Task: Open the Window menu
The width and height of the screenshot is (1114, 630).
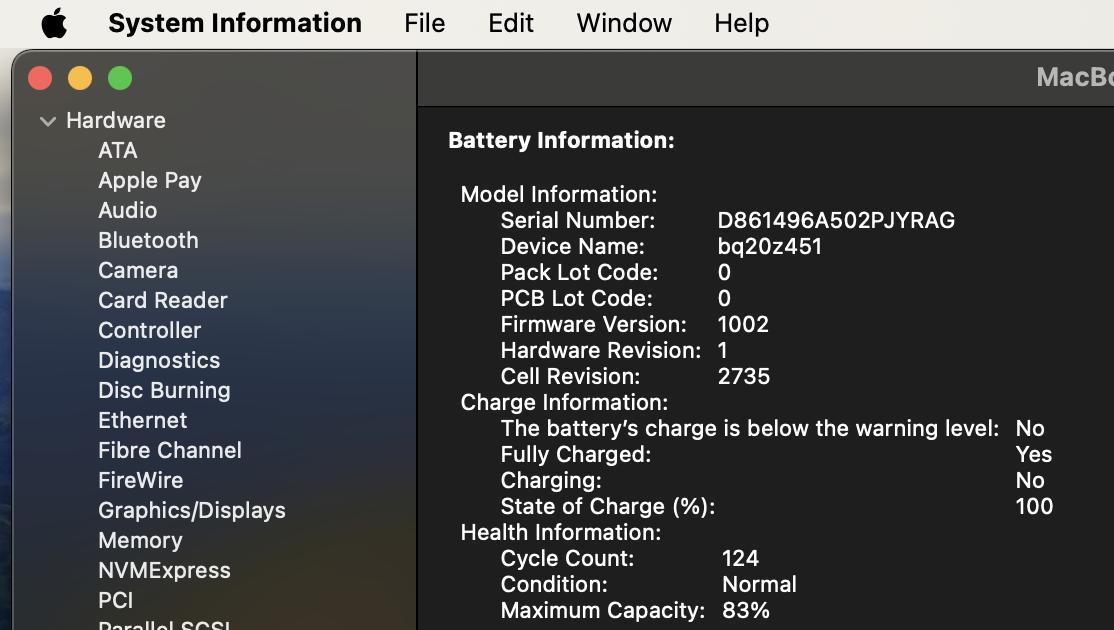Action: tap(624, 23)
